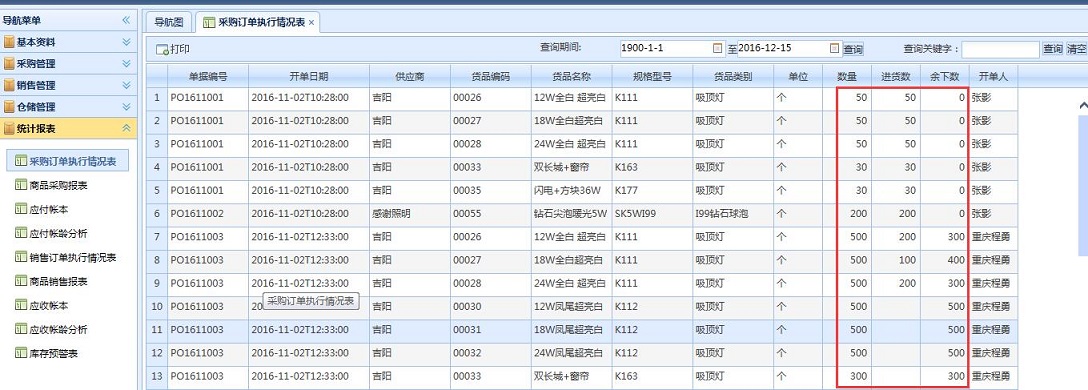Expand the 销售管理 menu section
This screenshot has width=1088, height=390.
tap(69, 86)
